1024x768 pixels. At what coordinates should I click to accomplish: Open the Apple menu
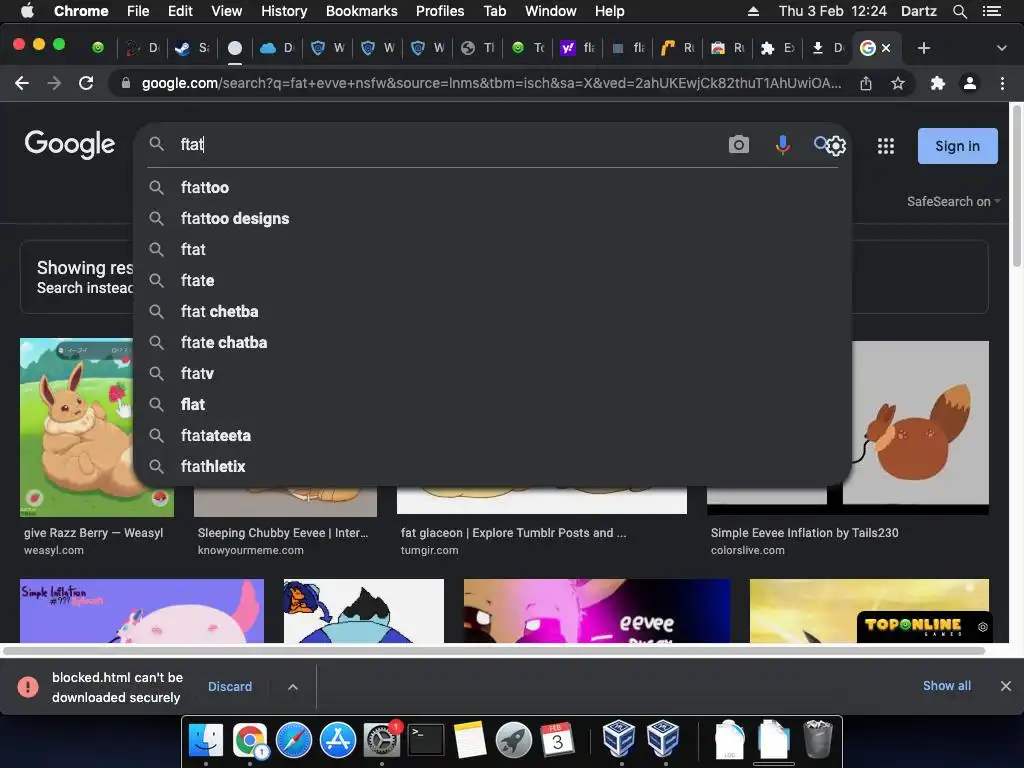(27, 11)
